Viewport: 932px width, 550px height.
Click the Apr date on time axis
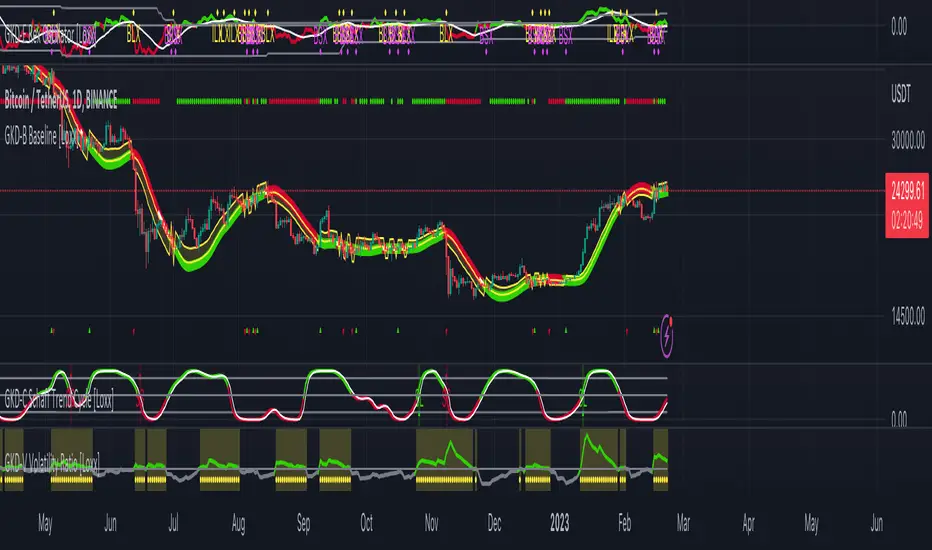748,523
